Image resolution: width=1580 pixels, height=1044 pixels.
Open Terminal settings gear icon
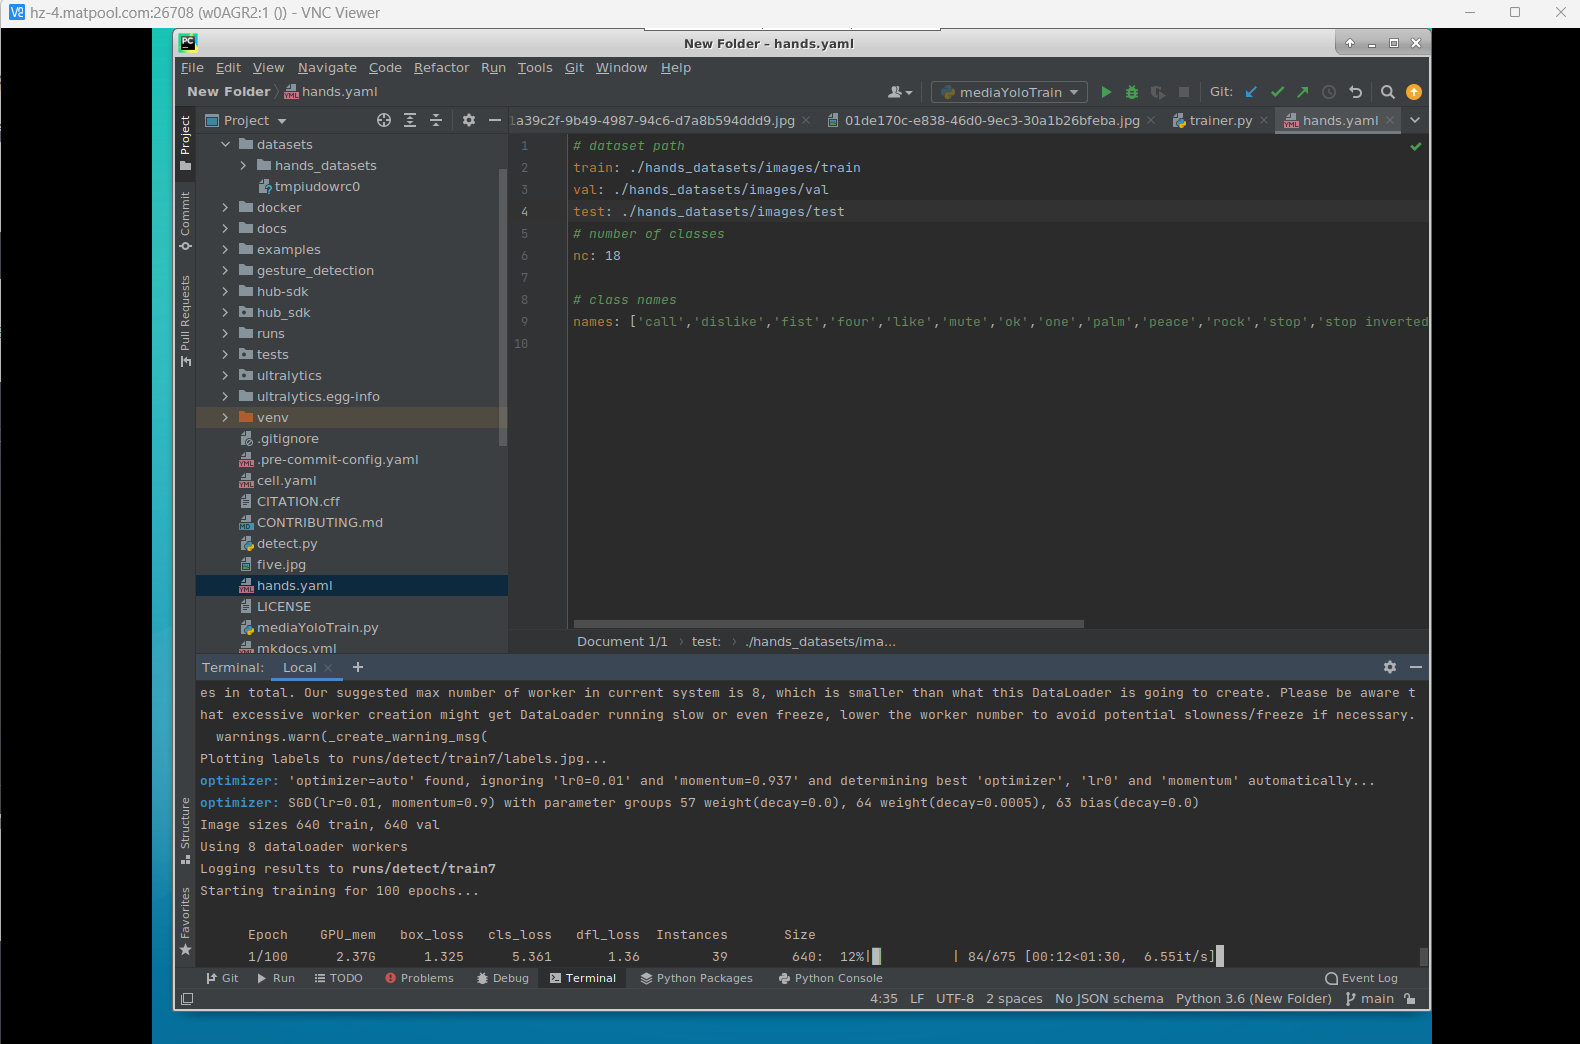tap(1390, 667)
